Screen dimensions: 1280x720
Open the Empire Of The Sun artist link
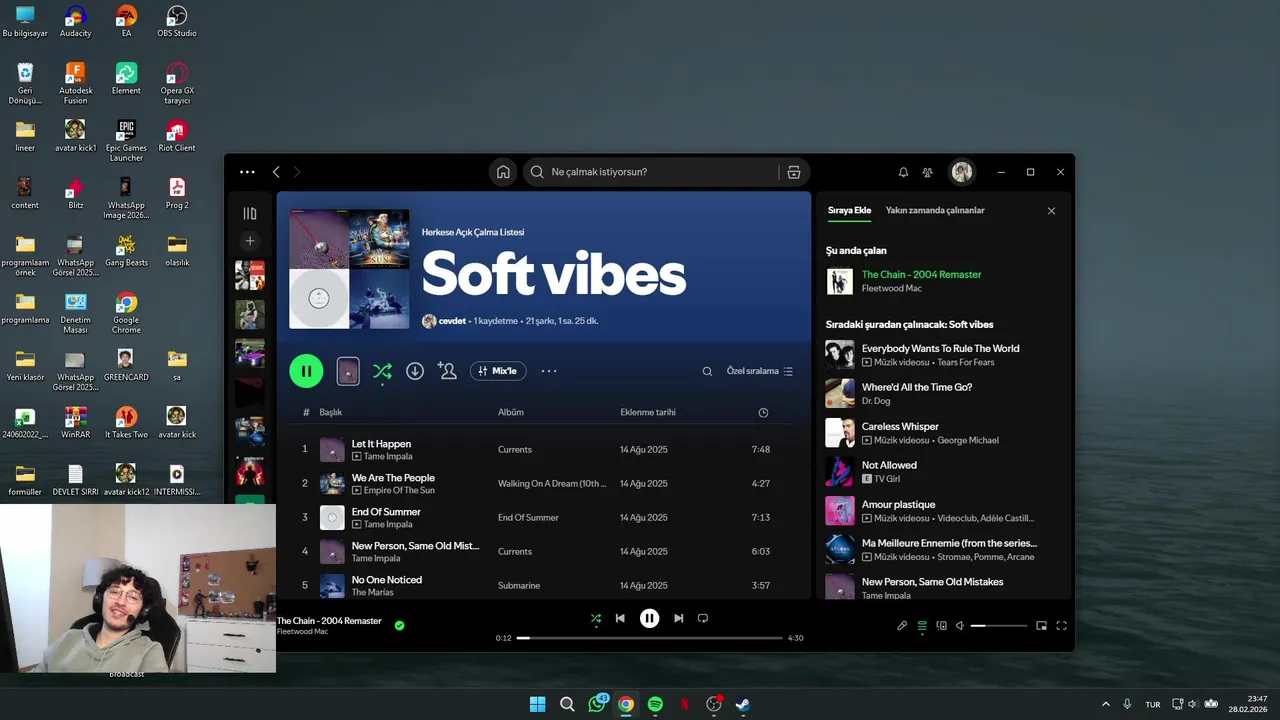pyautogui.click(x=399, y=490)
